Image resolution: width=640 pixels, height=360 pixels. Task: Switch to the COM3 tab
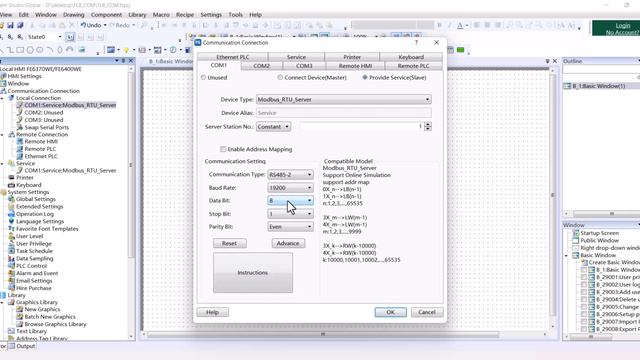pyautogui.click(x=304, y=66)
